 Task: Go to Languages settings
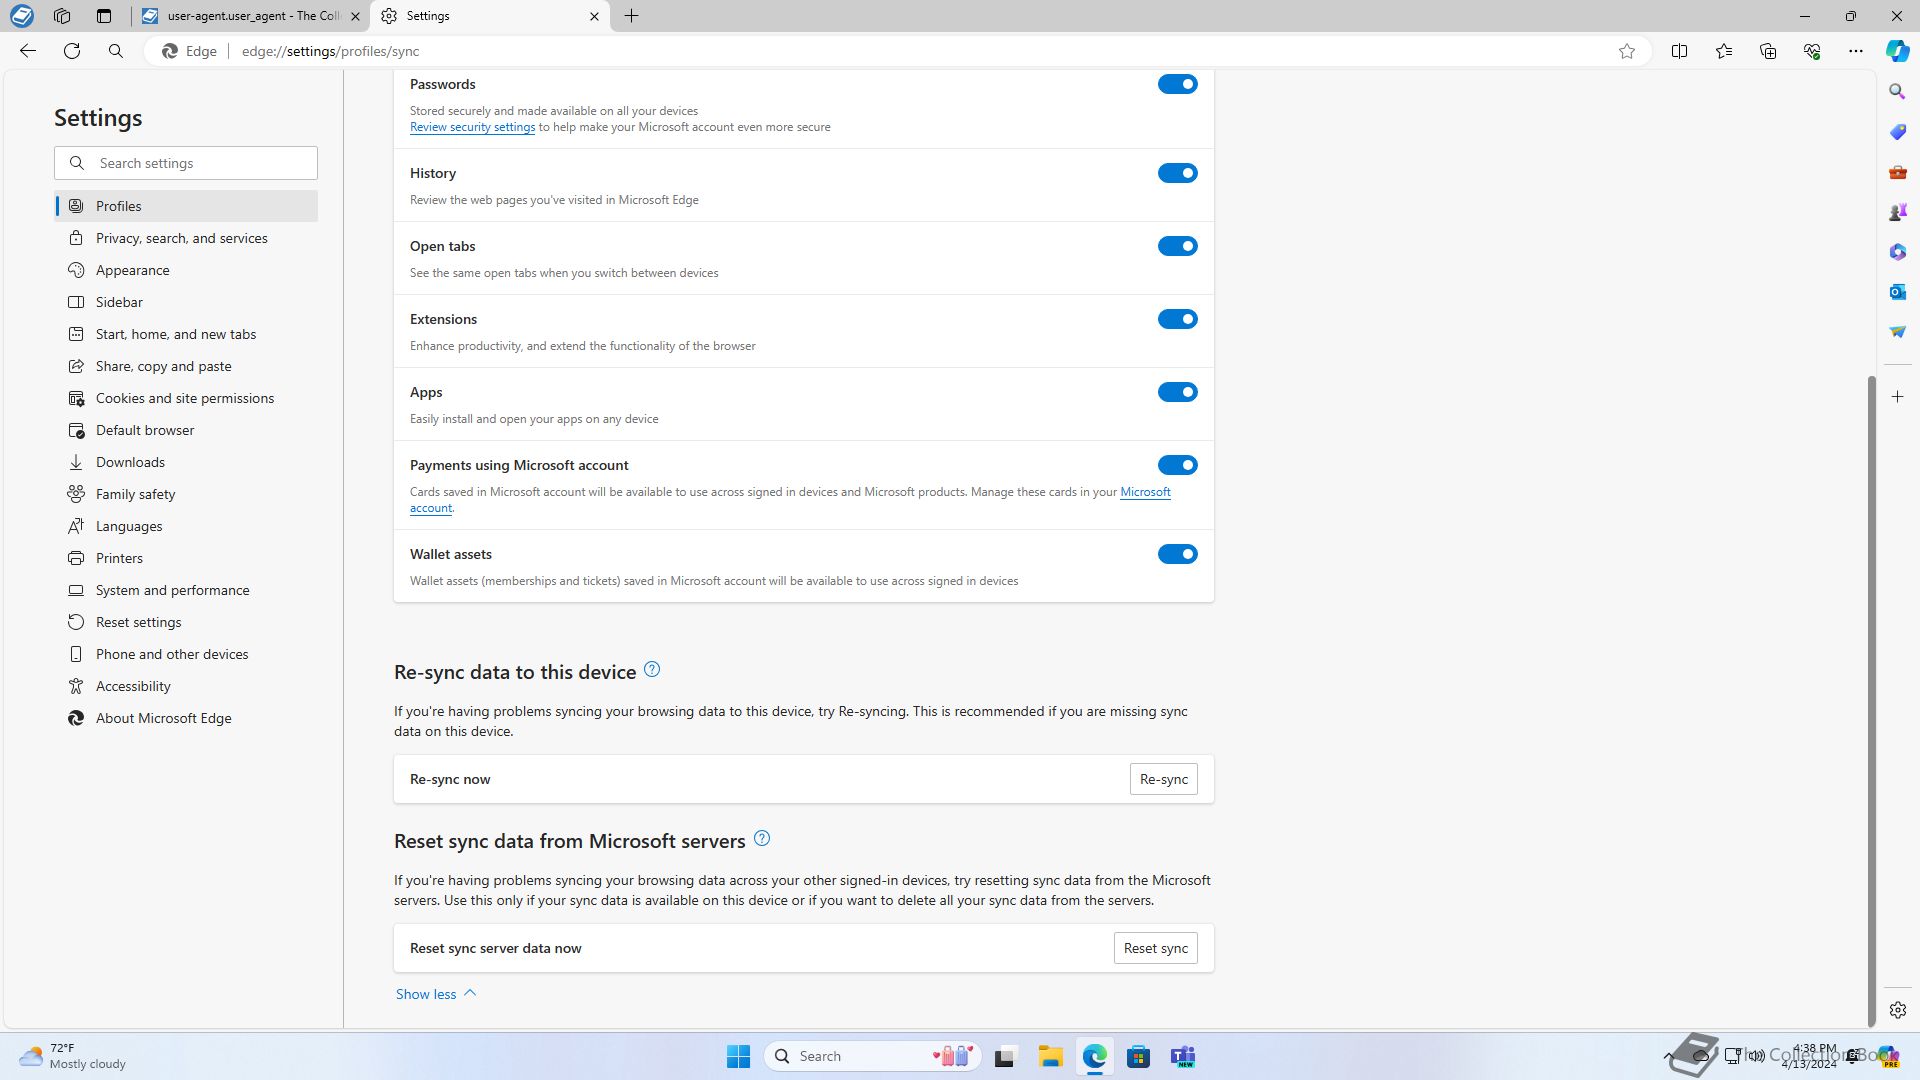(186, 527)
